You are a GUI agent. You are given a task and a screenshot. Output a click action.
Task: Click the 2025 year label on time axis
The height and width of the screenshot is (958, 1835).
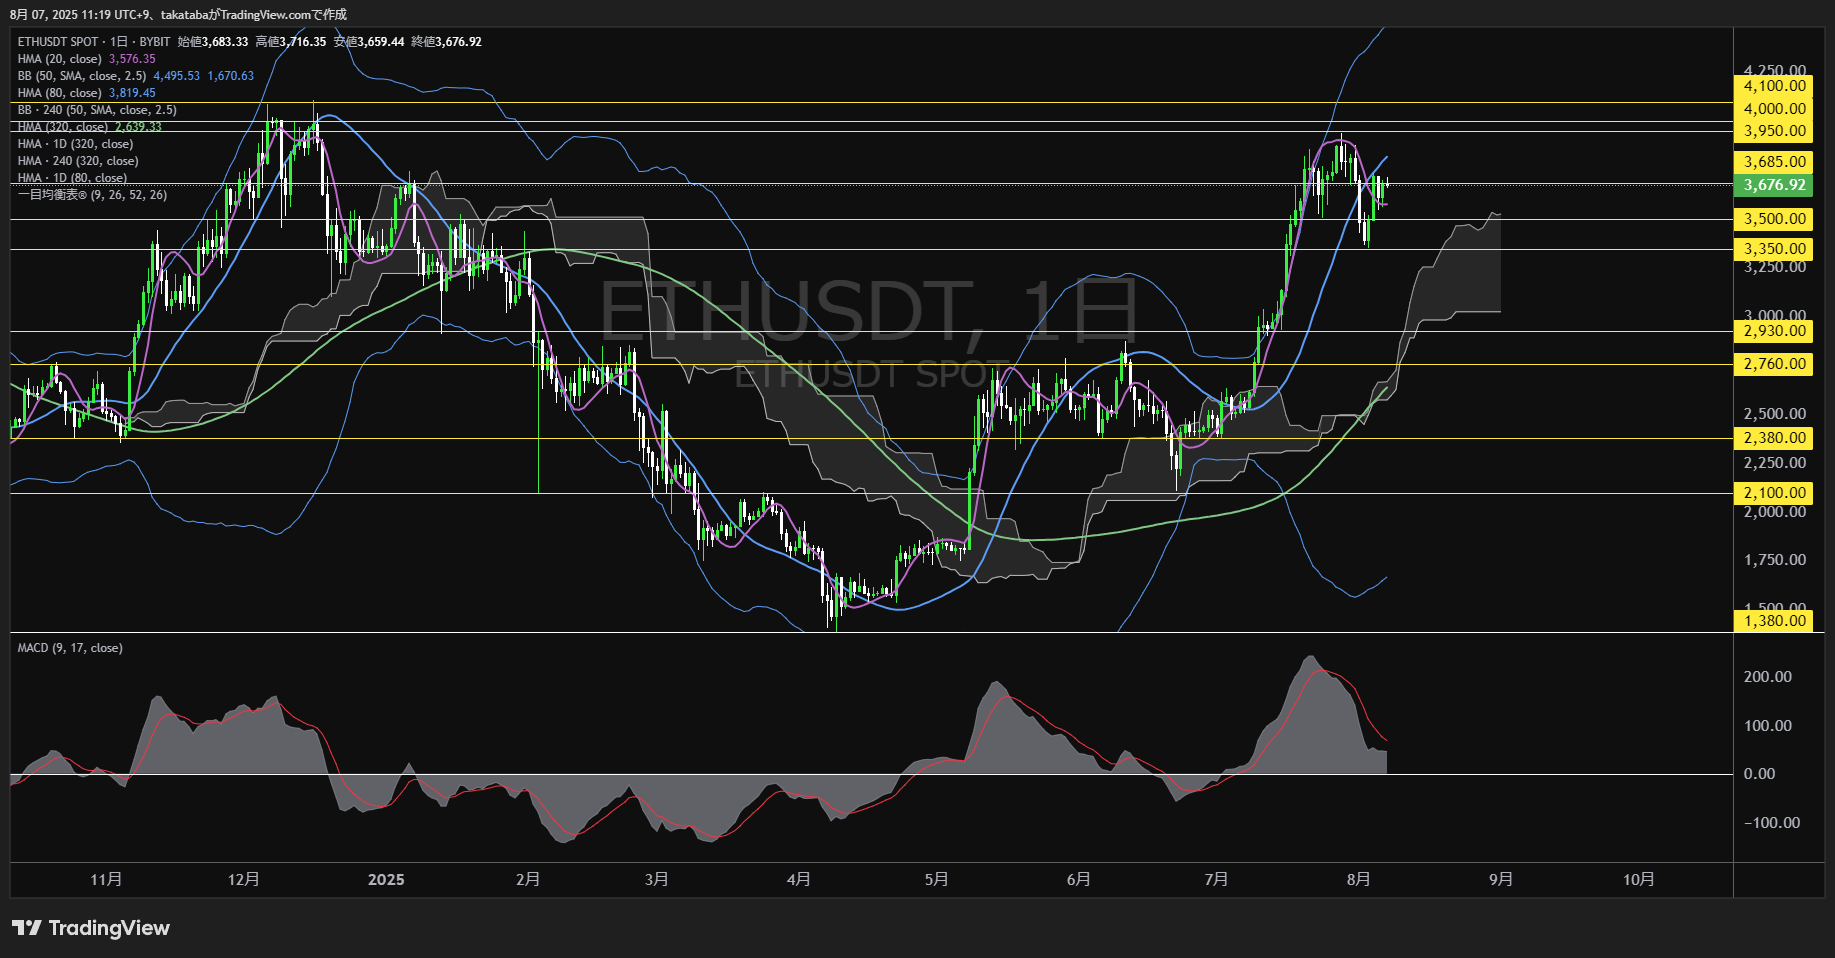(386, 879)
